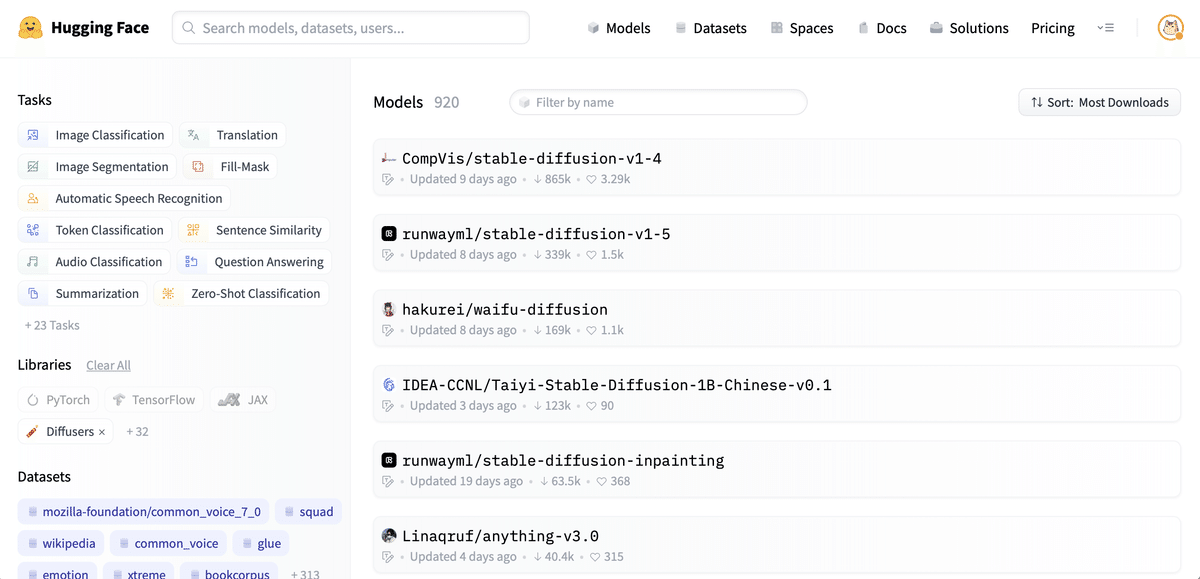The height and width of the screenshot is (579, 1200).
Task: Expand the +23 Tasks list
Action: 52,325
